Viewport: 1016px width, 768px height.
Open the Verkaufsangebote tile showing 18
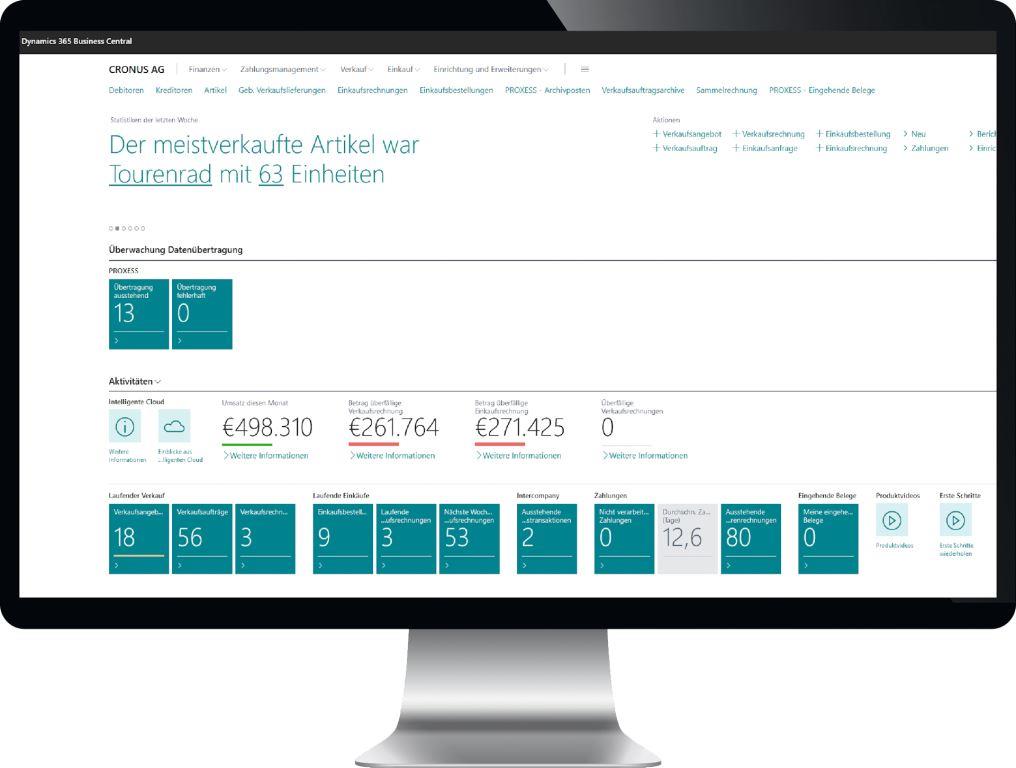pos(139,539)
